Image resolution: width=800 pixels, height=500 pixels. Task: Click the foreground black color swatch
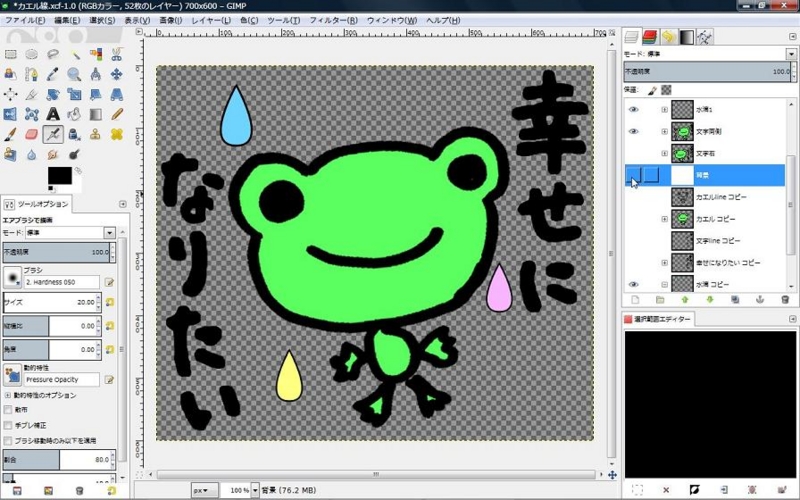click(x=60, y=175)
